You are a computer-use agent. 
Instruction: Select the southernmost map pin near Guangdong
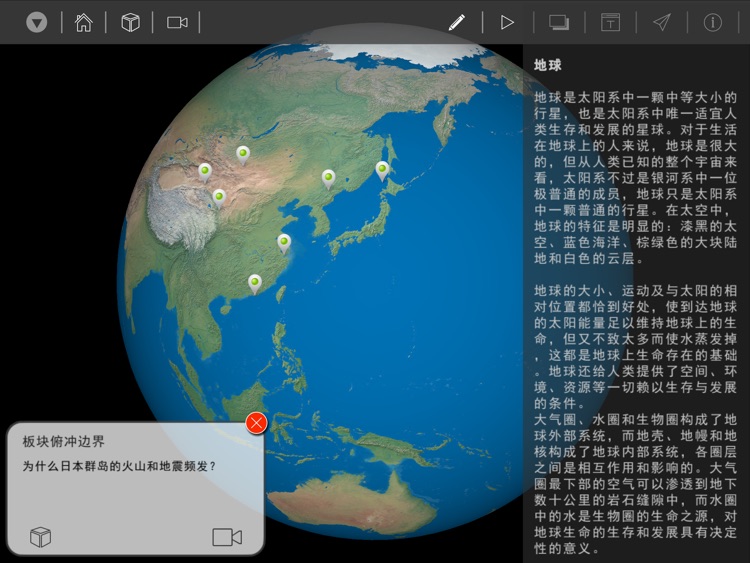tap(255, 284)
